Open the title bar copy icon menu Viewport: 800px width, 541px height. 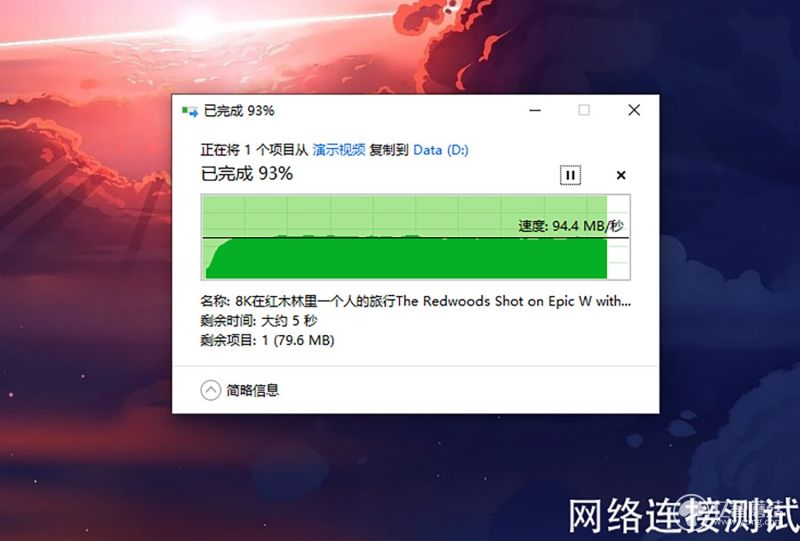coord(190,111)
